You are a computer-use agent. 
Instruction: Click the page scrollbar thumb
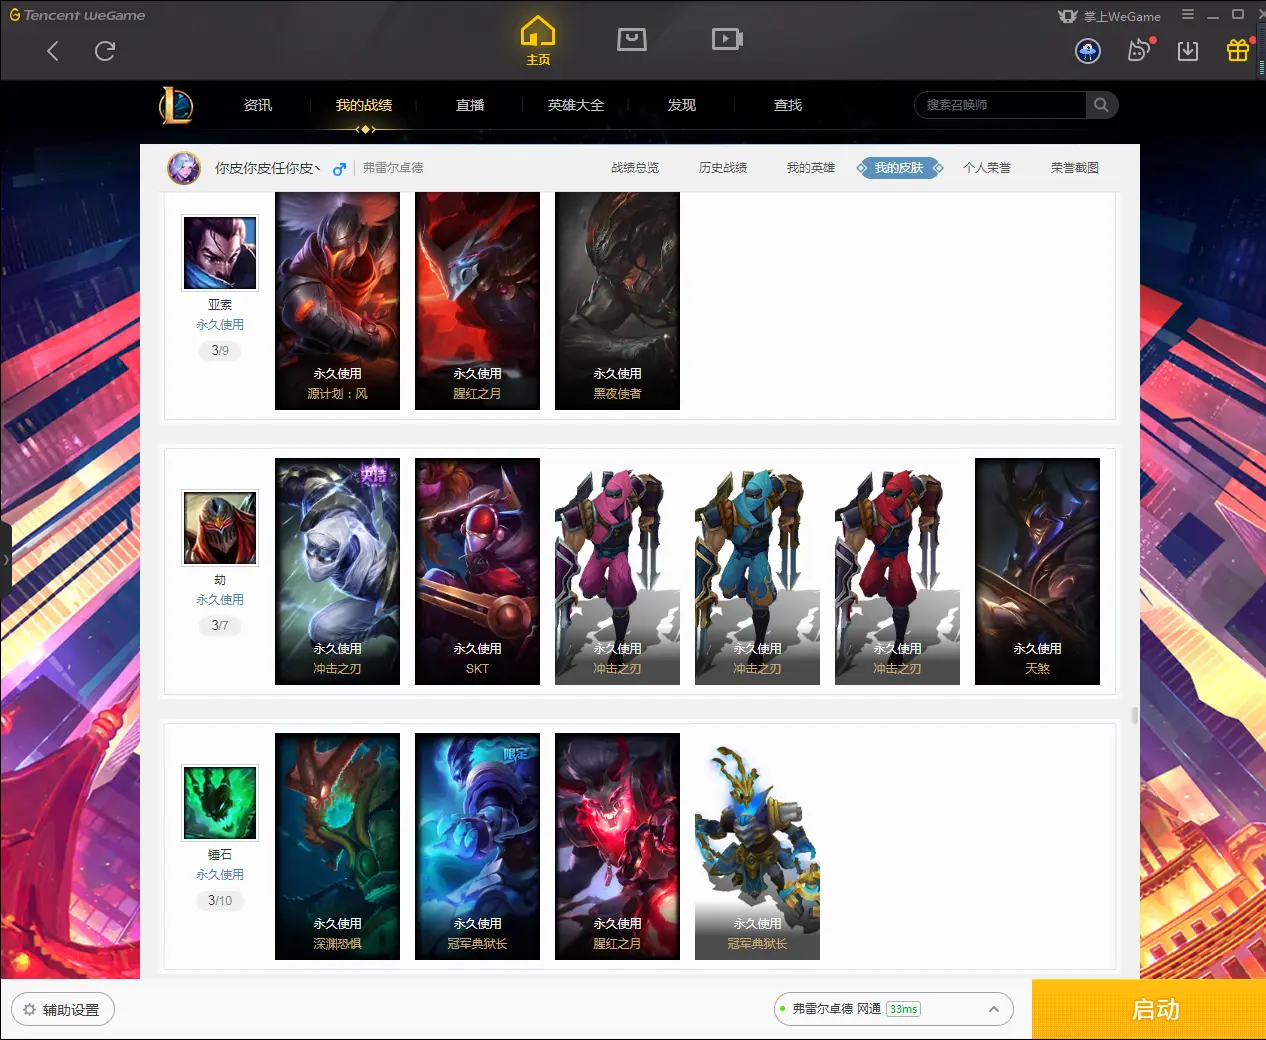pyautogui.click(x=1134, y=716)
